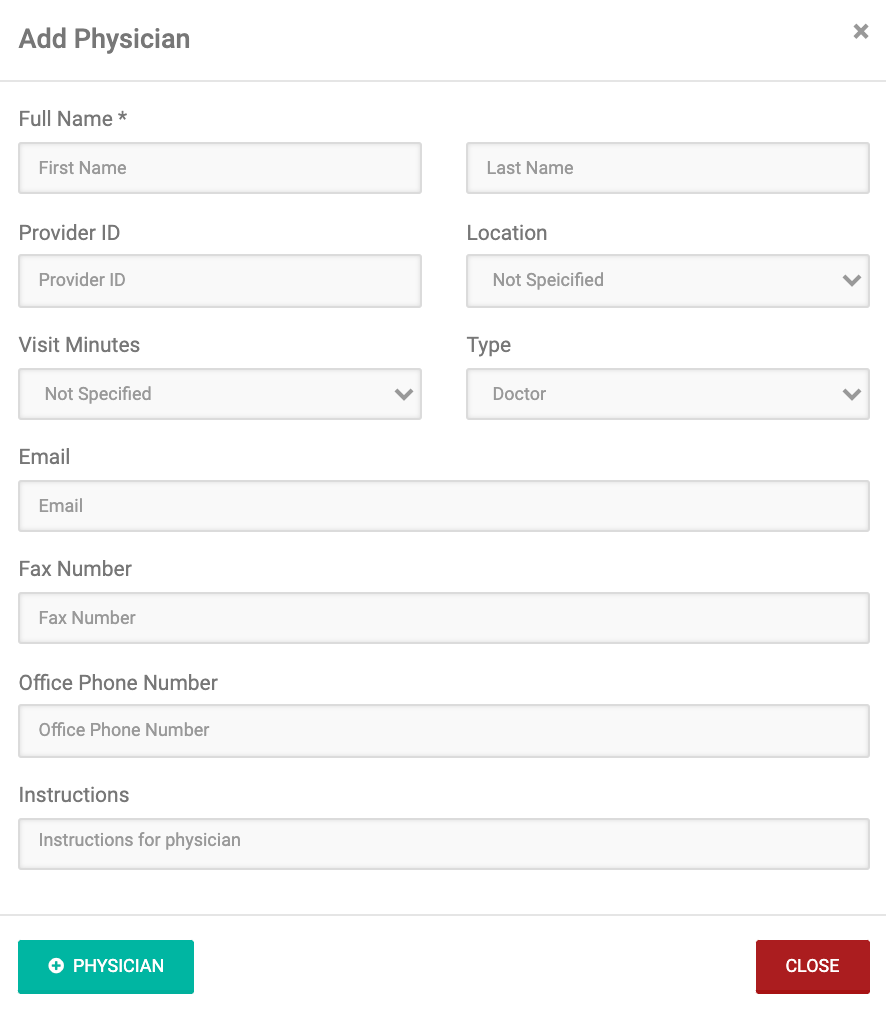Click the Add Physician heading
Image resolution: width=886 pixels, height=1010 pixels.
(x=104, y=39)
